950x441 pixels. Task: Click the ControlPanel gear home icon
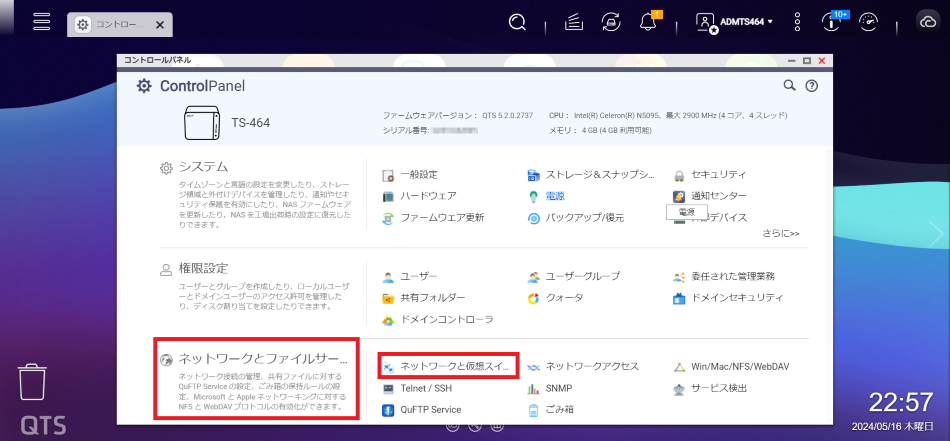click(144, 86)
